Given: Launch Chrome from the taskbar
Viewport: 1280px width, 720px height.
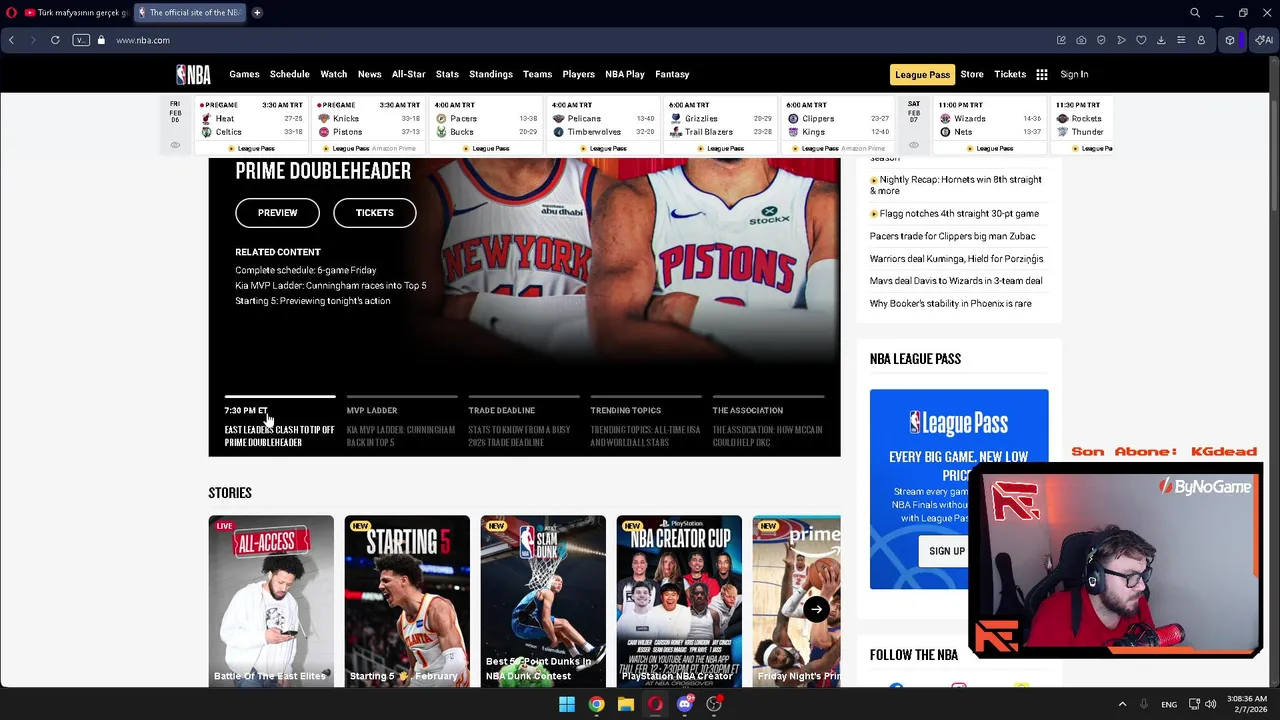Looking at the screenshot, I should click(596, 704).
